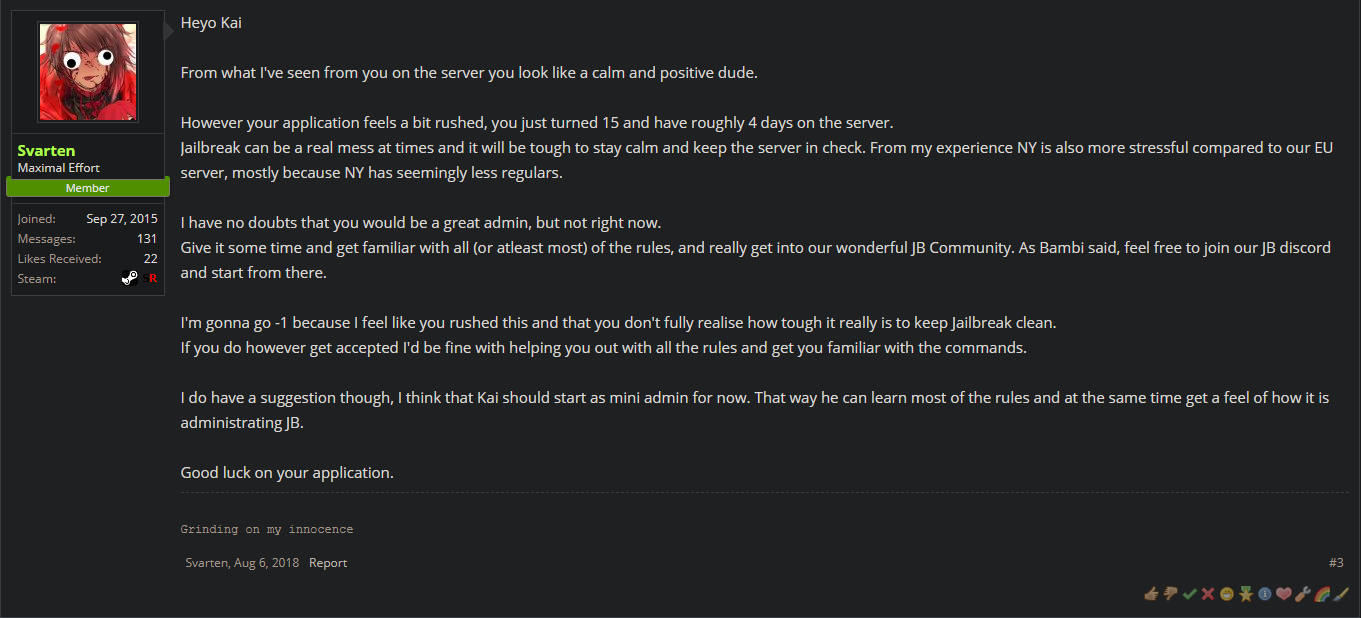Click the SR icon next to Steam
This screenshot has height=618, width=1361.
[150, 278]
